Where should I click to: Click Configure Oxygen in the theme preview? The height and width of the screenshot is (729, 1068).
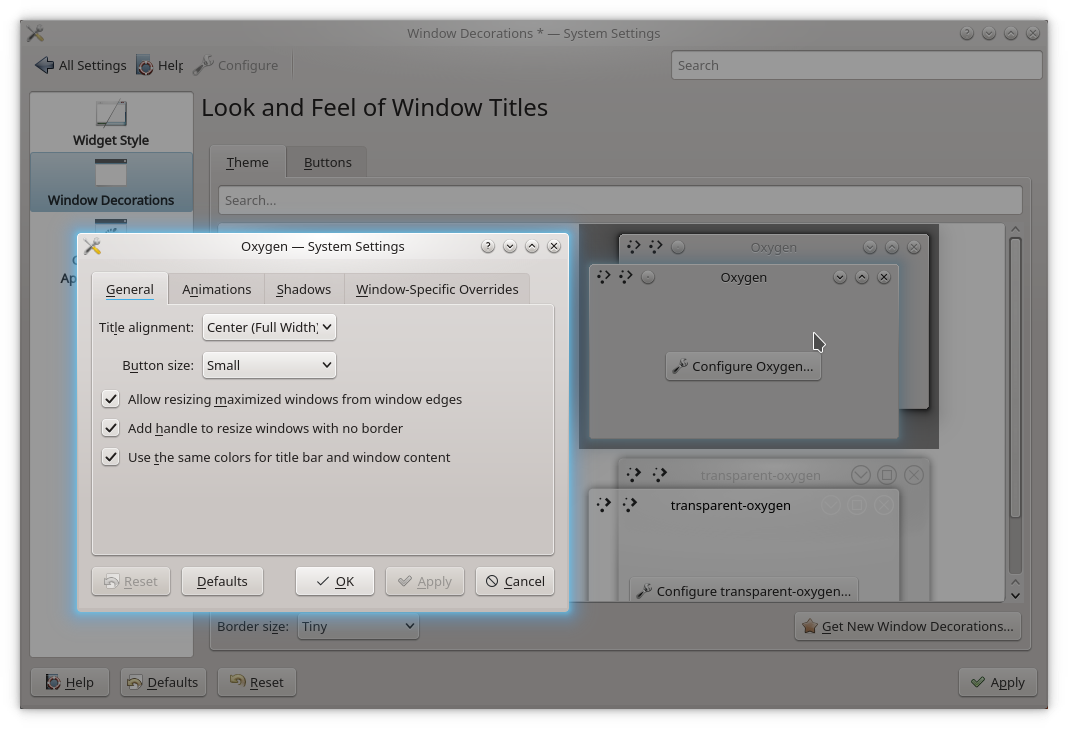click(x=743, y=366)
